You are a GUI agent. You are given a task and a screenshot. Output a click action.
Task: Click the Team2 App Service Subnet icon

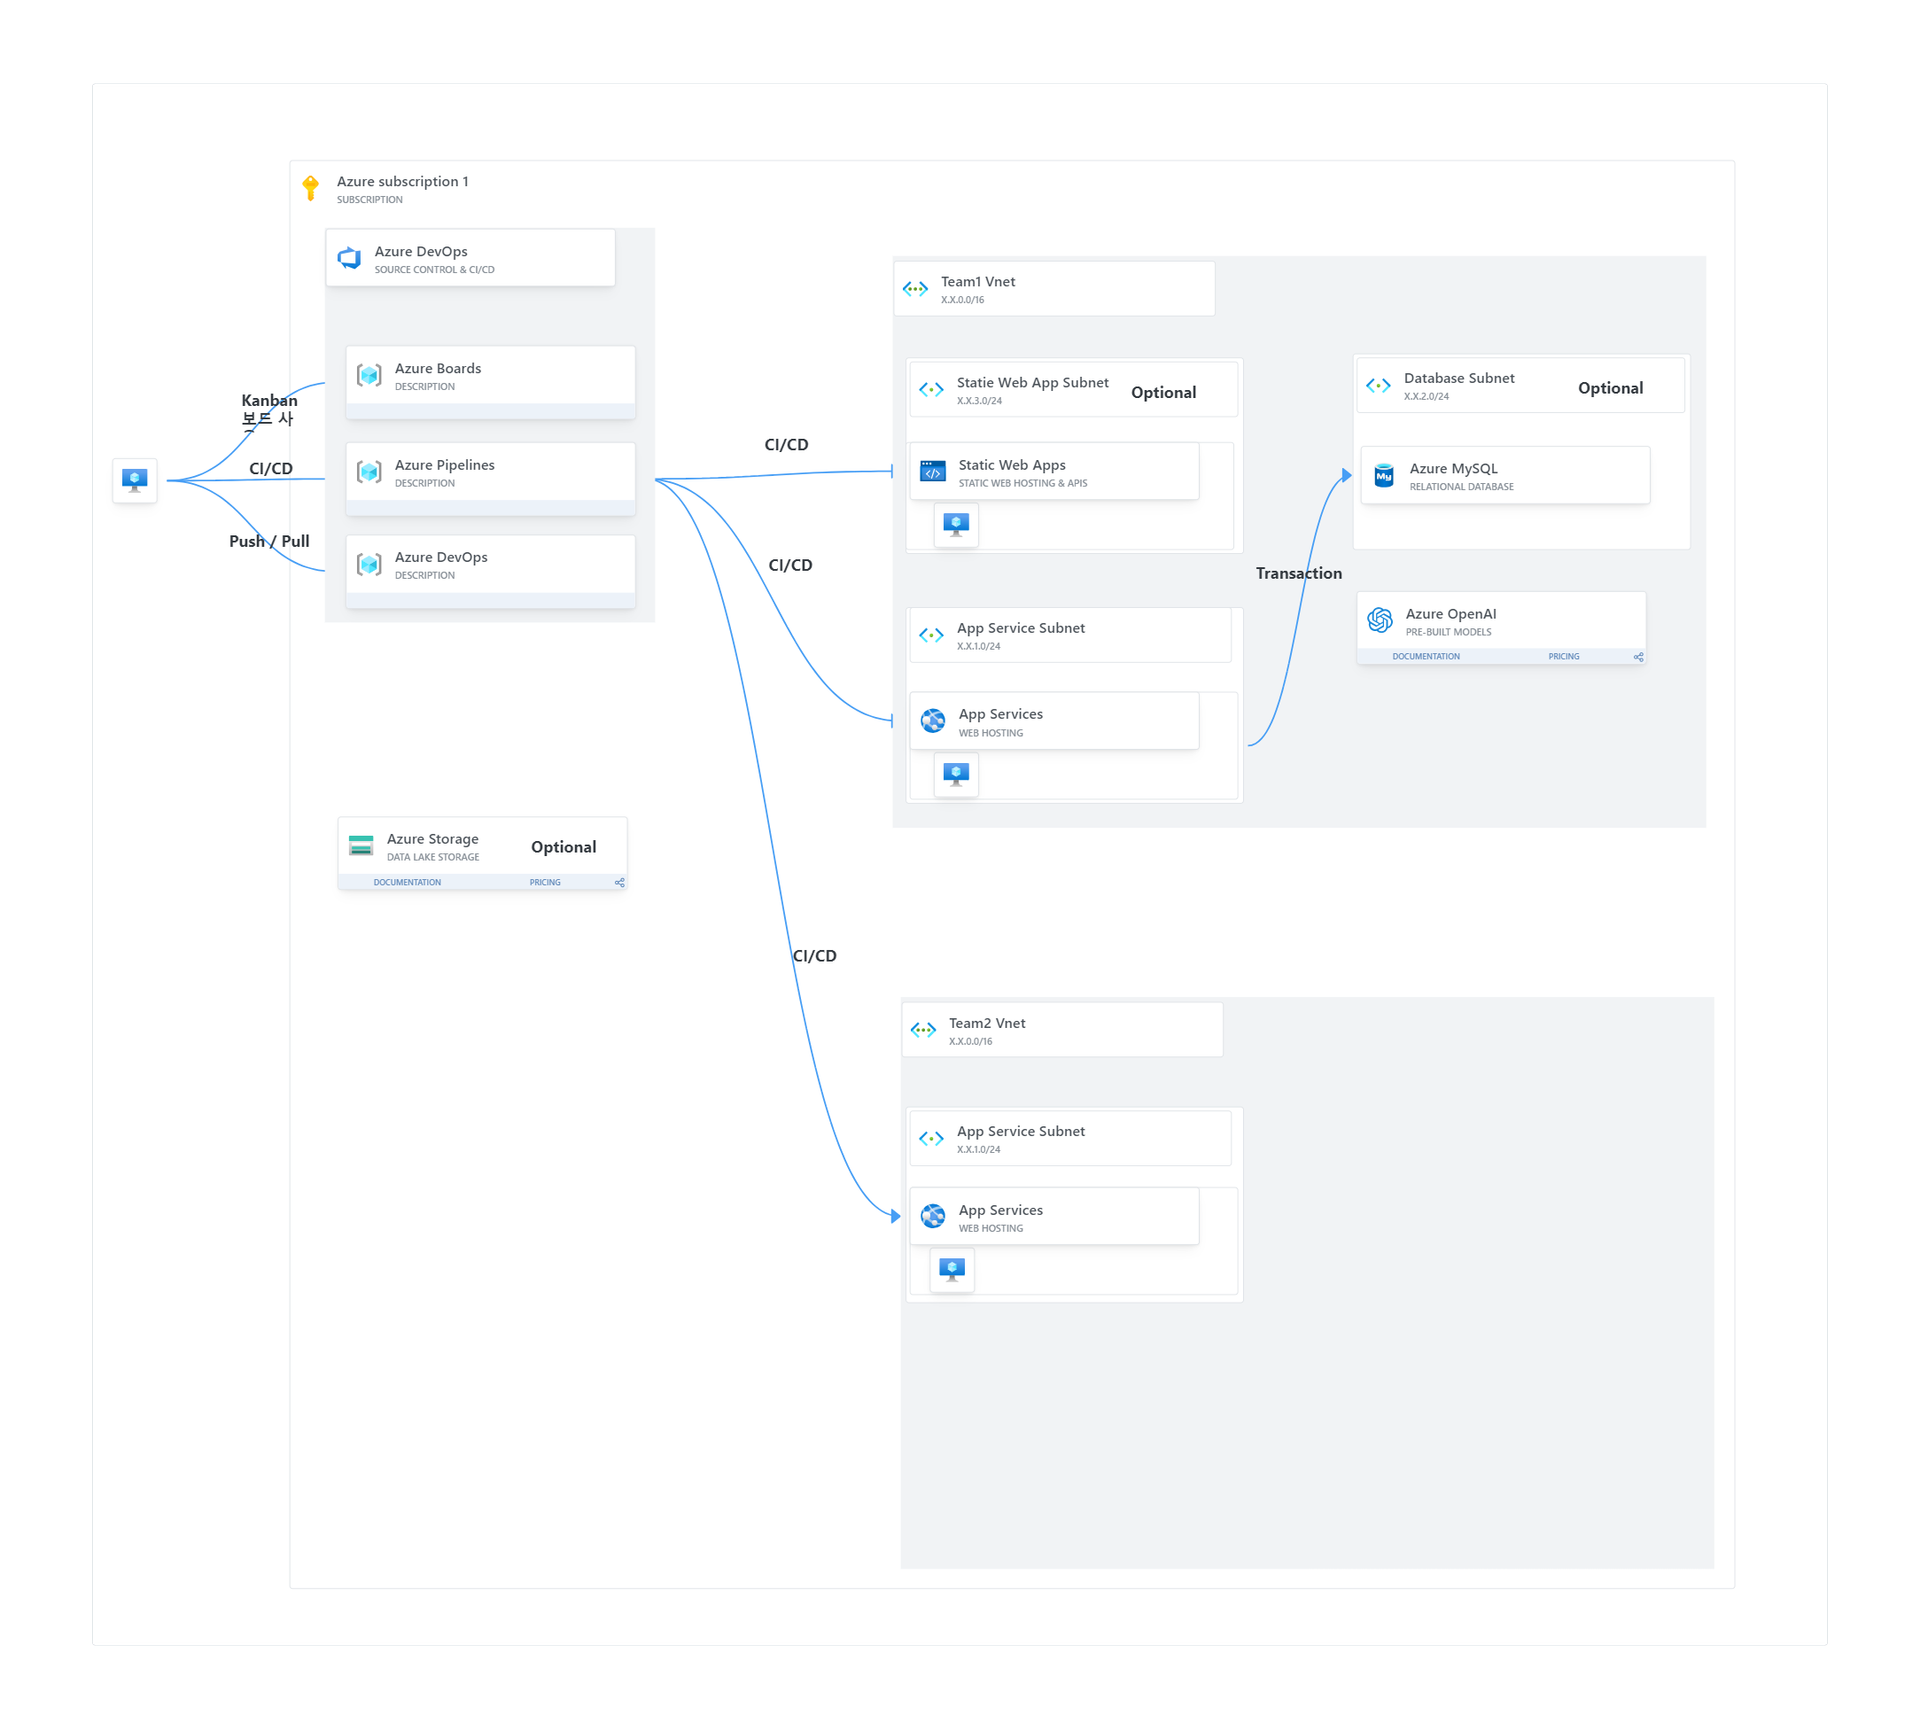pos(932,1139)
